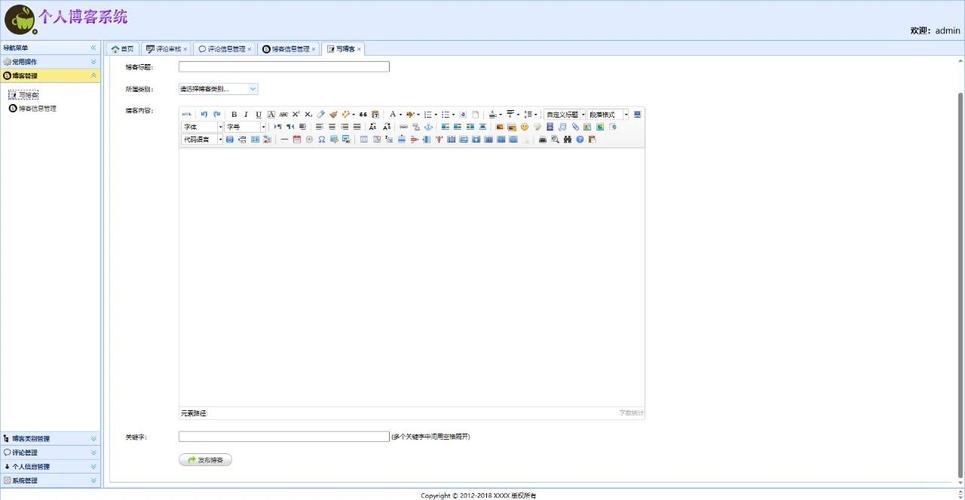Click the undo arrow in the editor
This screenshot has width=965, height=500.
(x=204, y=115)
